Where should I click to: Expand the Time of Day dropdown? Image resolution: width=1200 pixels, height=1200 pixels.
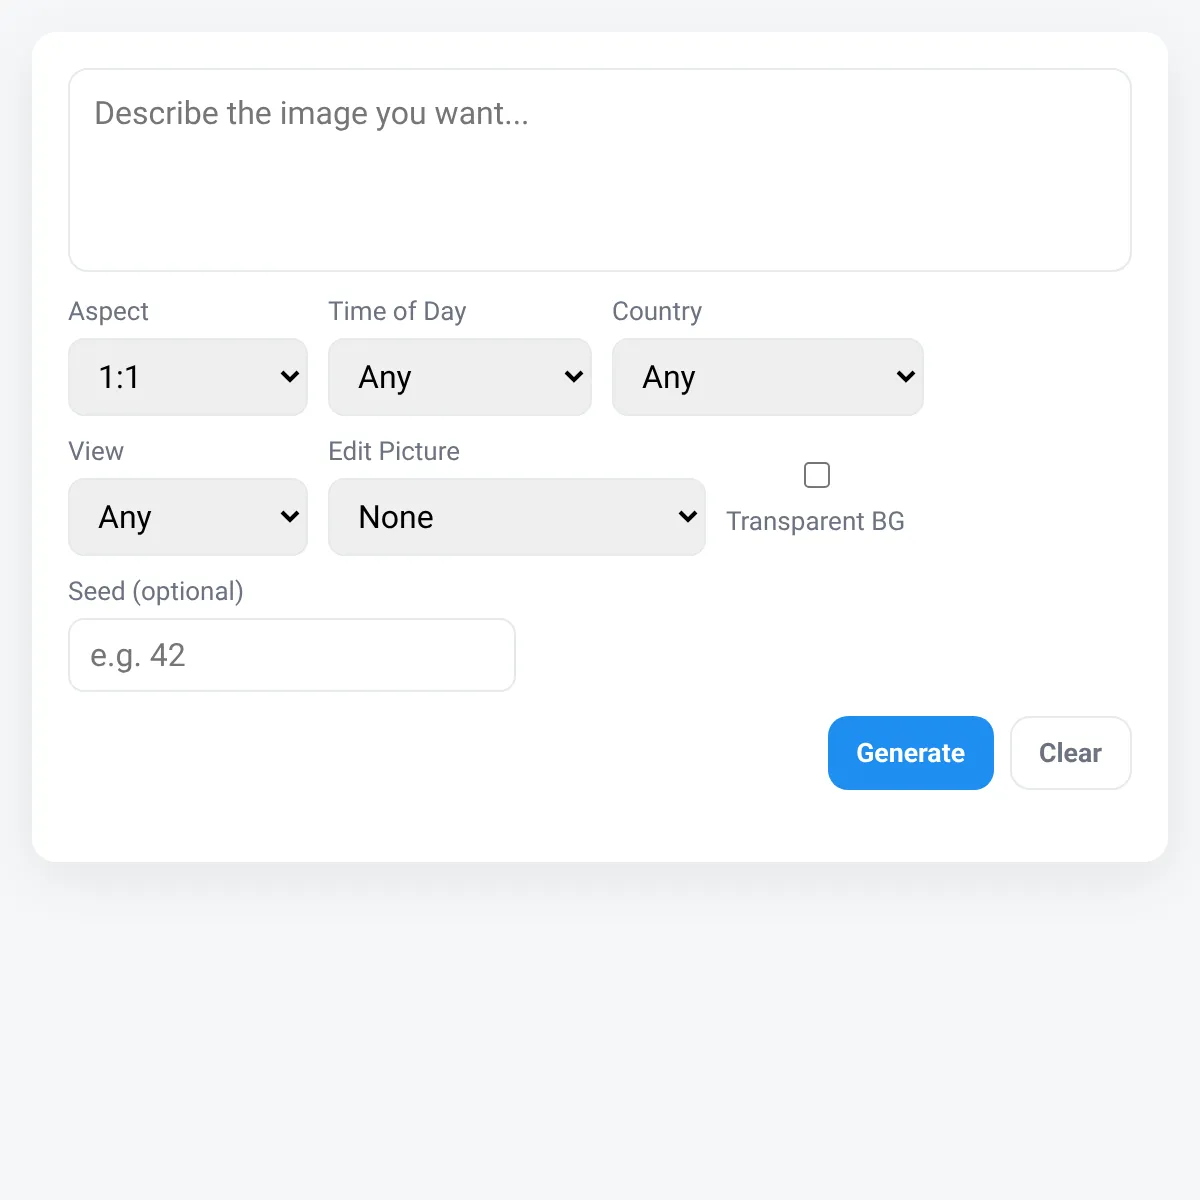pos(460,377)
